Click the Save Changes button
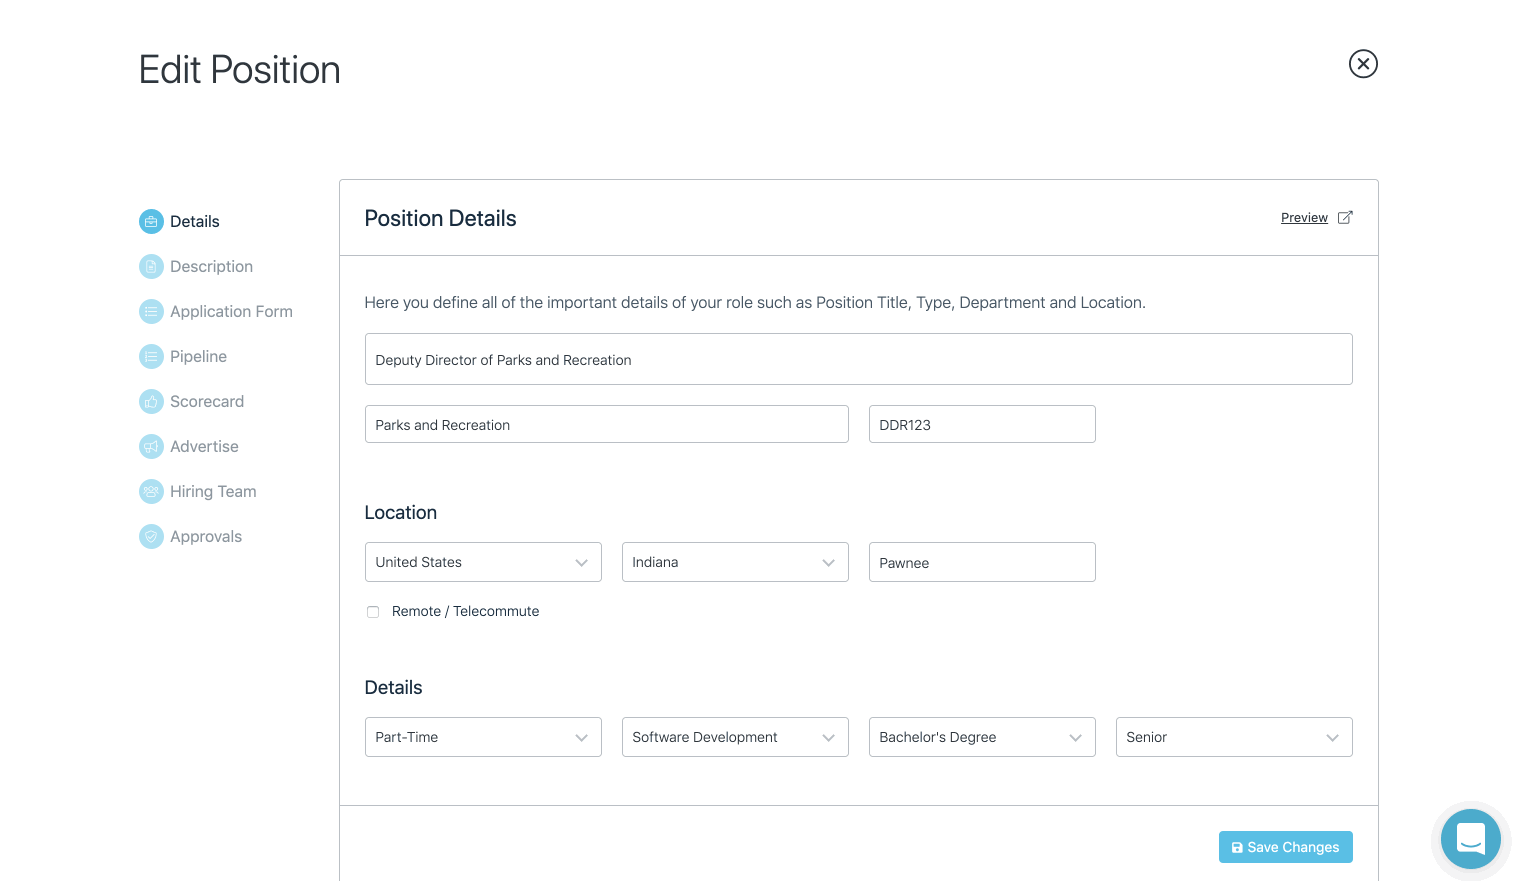The image size is (1519, 881). click(x=1285, y=847)
